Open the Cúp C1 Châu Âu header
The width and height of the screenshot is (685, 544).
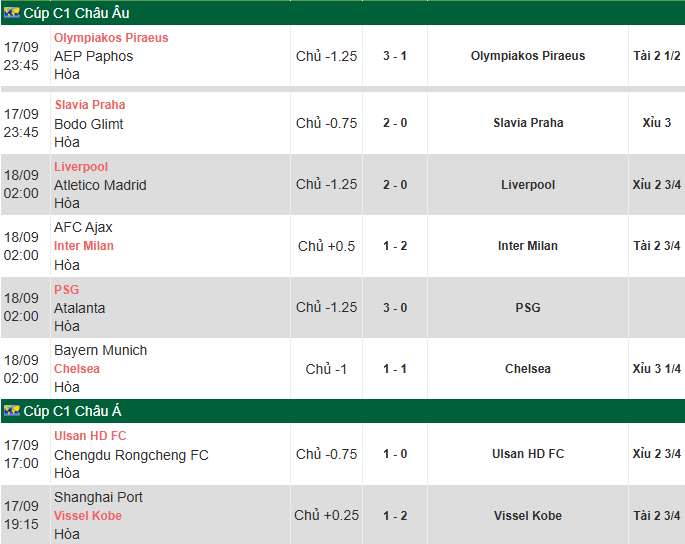point(76,13)
